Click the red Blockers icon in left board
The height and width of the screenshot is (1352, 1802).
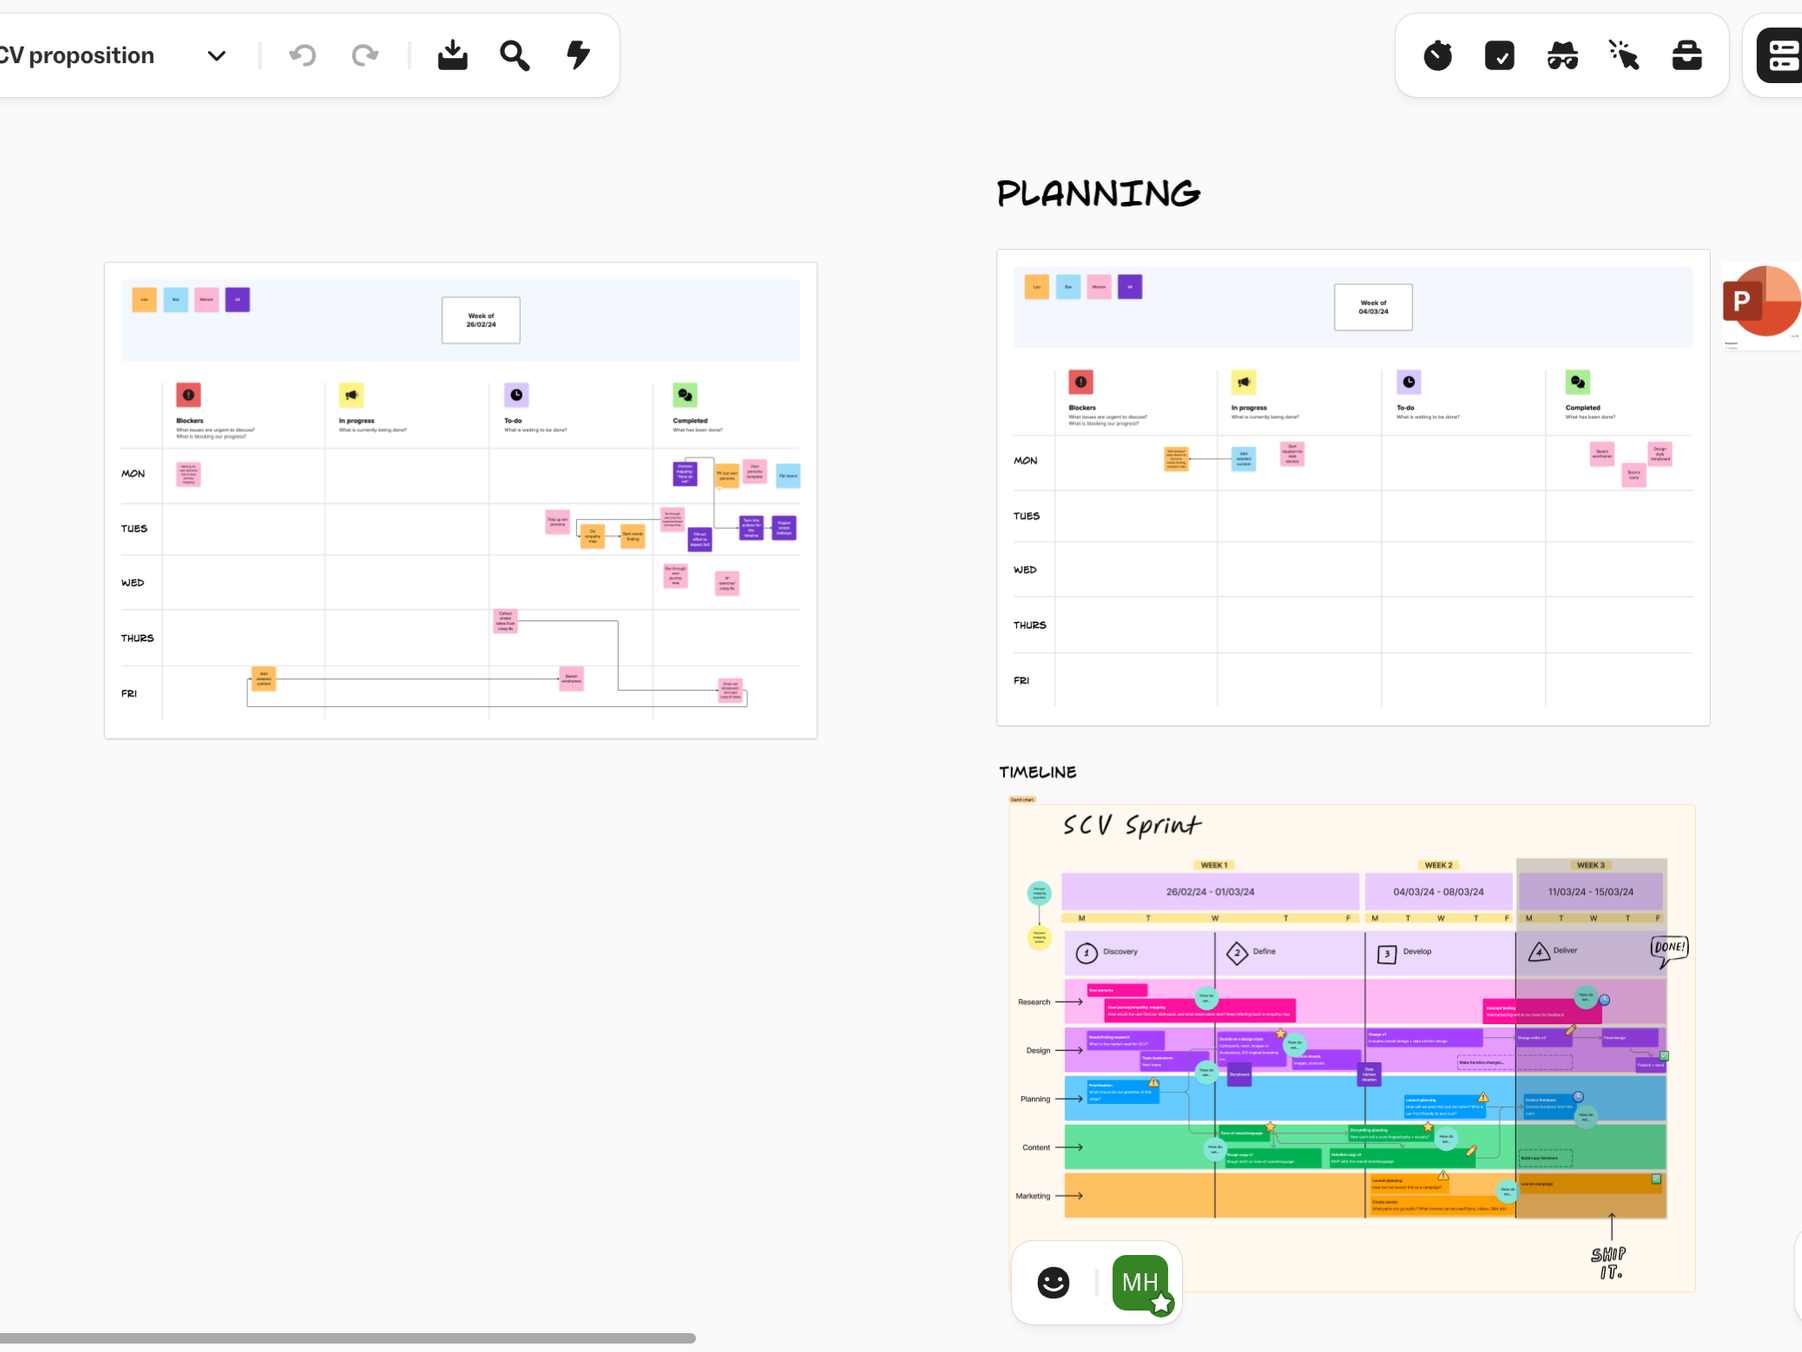188,395
